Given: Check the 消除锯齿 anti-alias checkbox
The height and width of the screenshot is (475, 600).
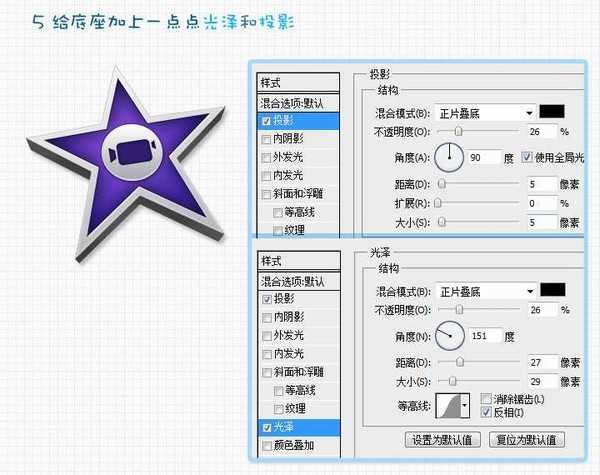Looking at the screenshot, I should pyautogui.click(x=486, y=399).
